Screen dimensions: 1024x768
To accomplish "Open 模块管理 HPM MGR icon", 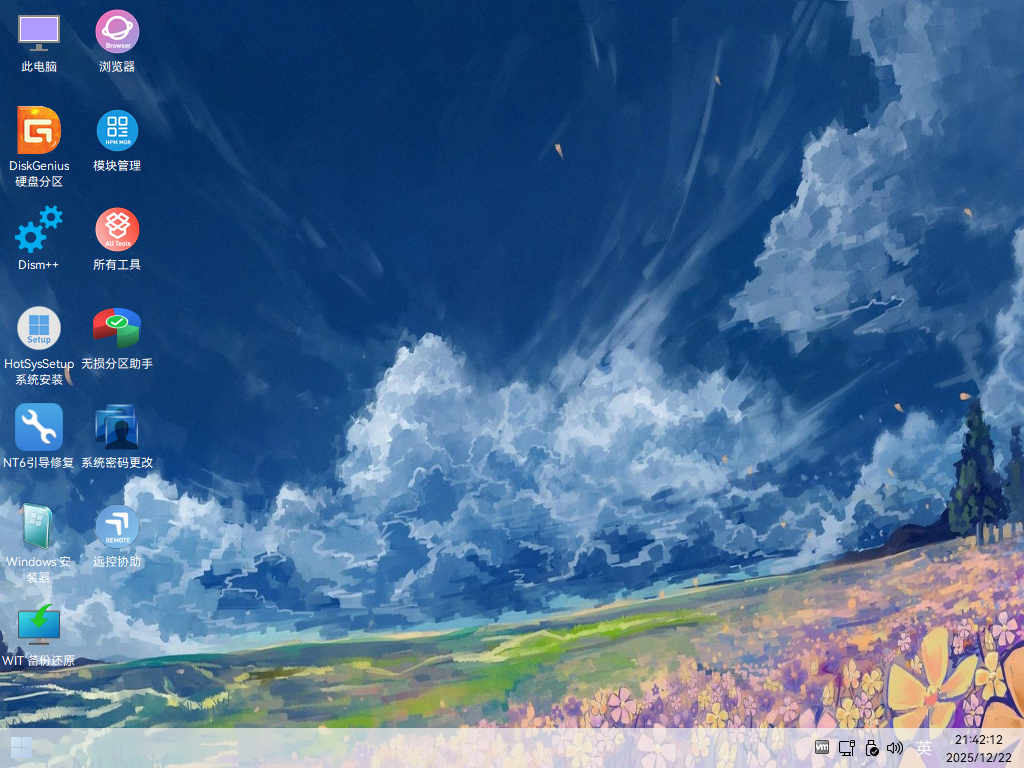I will click(x=117, y=130).
